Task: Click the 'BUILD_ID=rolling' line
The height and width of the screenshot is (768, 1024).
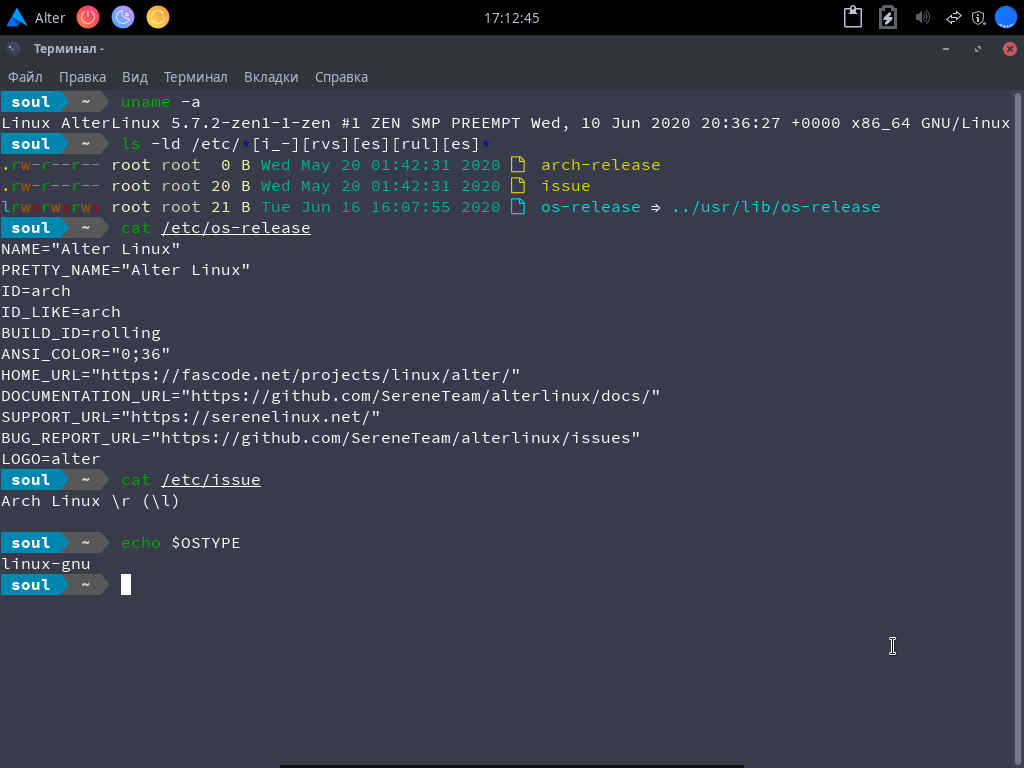Action: pyautogui.click(x=81, y=332)
